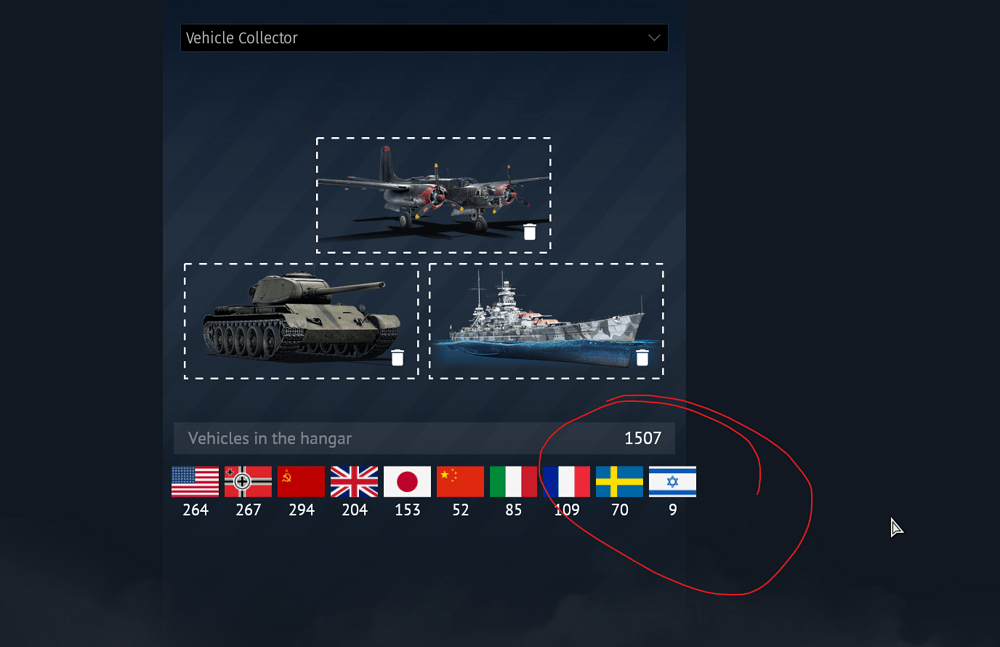Remove the battleship using its trash icon
This screenshot has height=647, width=1000.
click(x=642, y=357)
